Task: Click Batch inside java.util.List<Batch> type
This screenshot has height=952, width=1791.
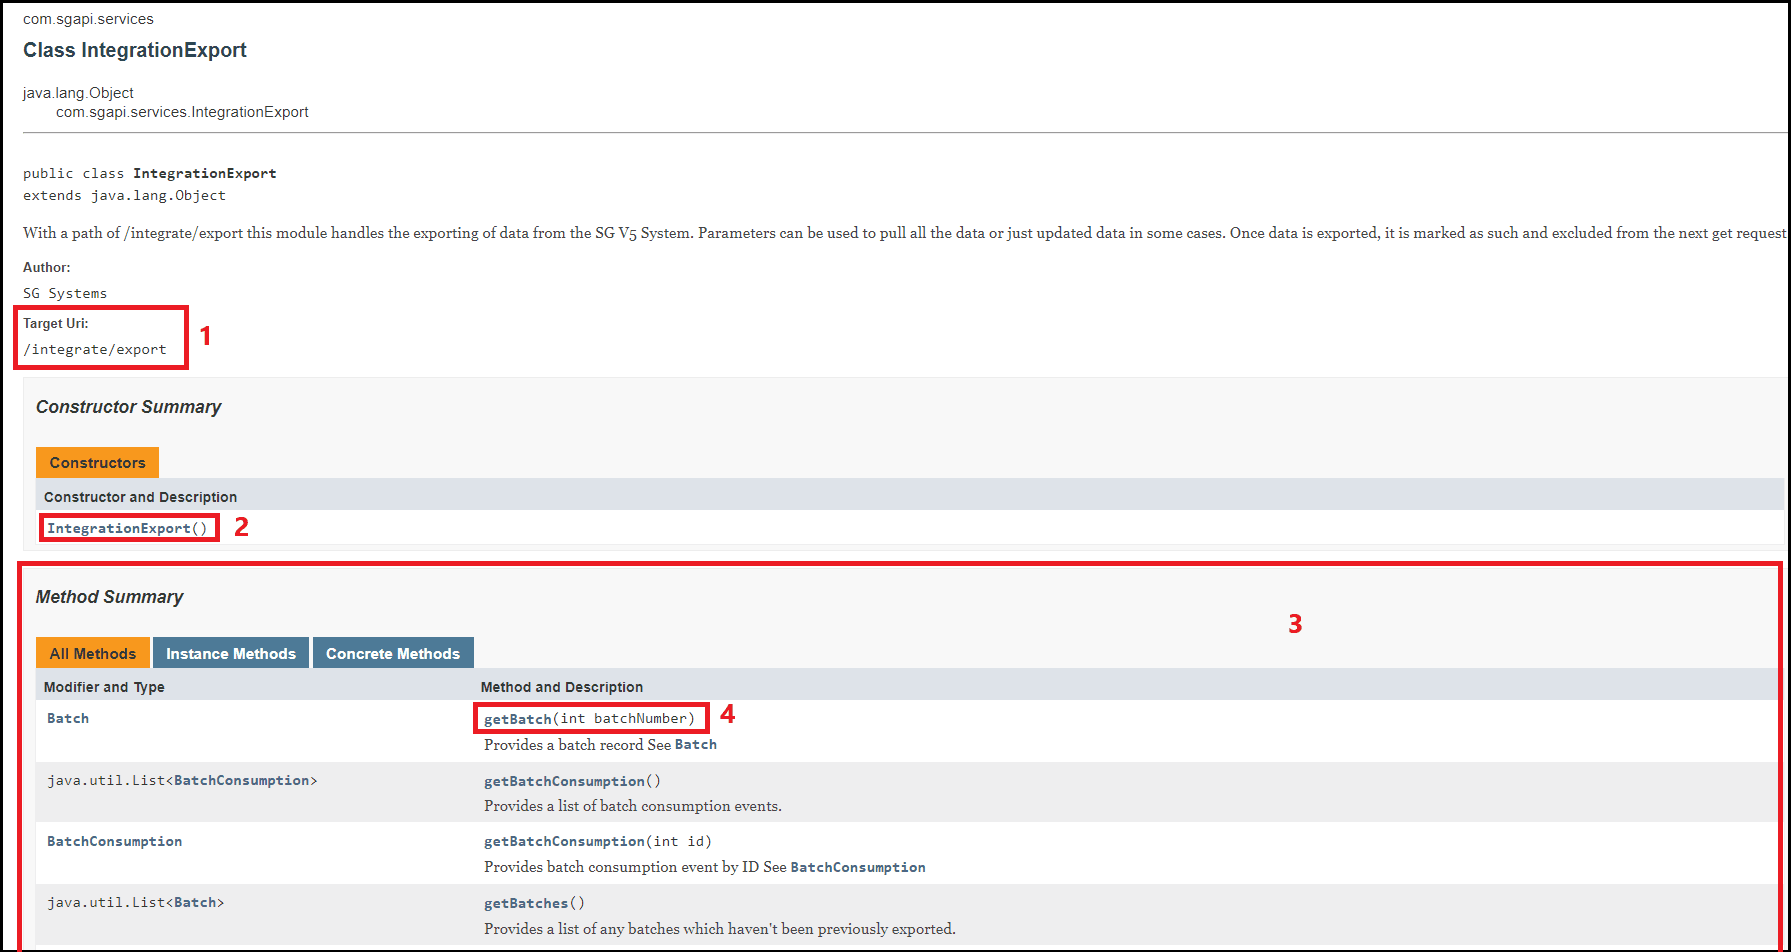Action: click(x=195, y=902)
